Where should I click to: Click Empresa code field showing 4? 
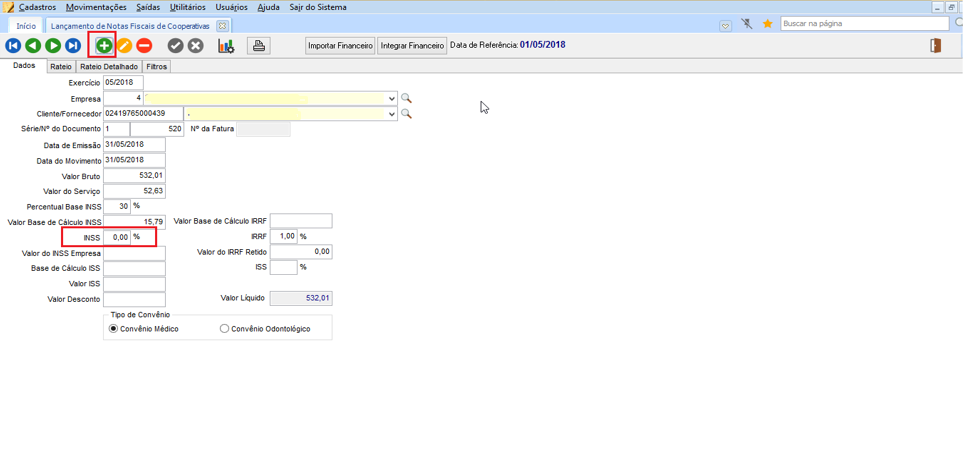(123, 98)
